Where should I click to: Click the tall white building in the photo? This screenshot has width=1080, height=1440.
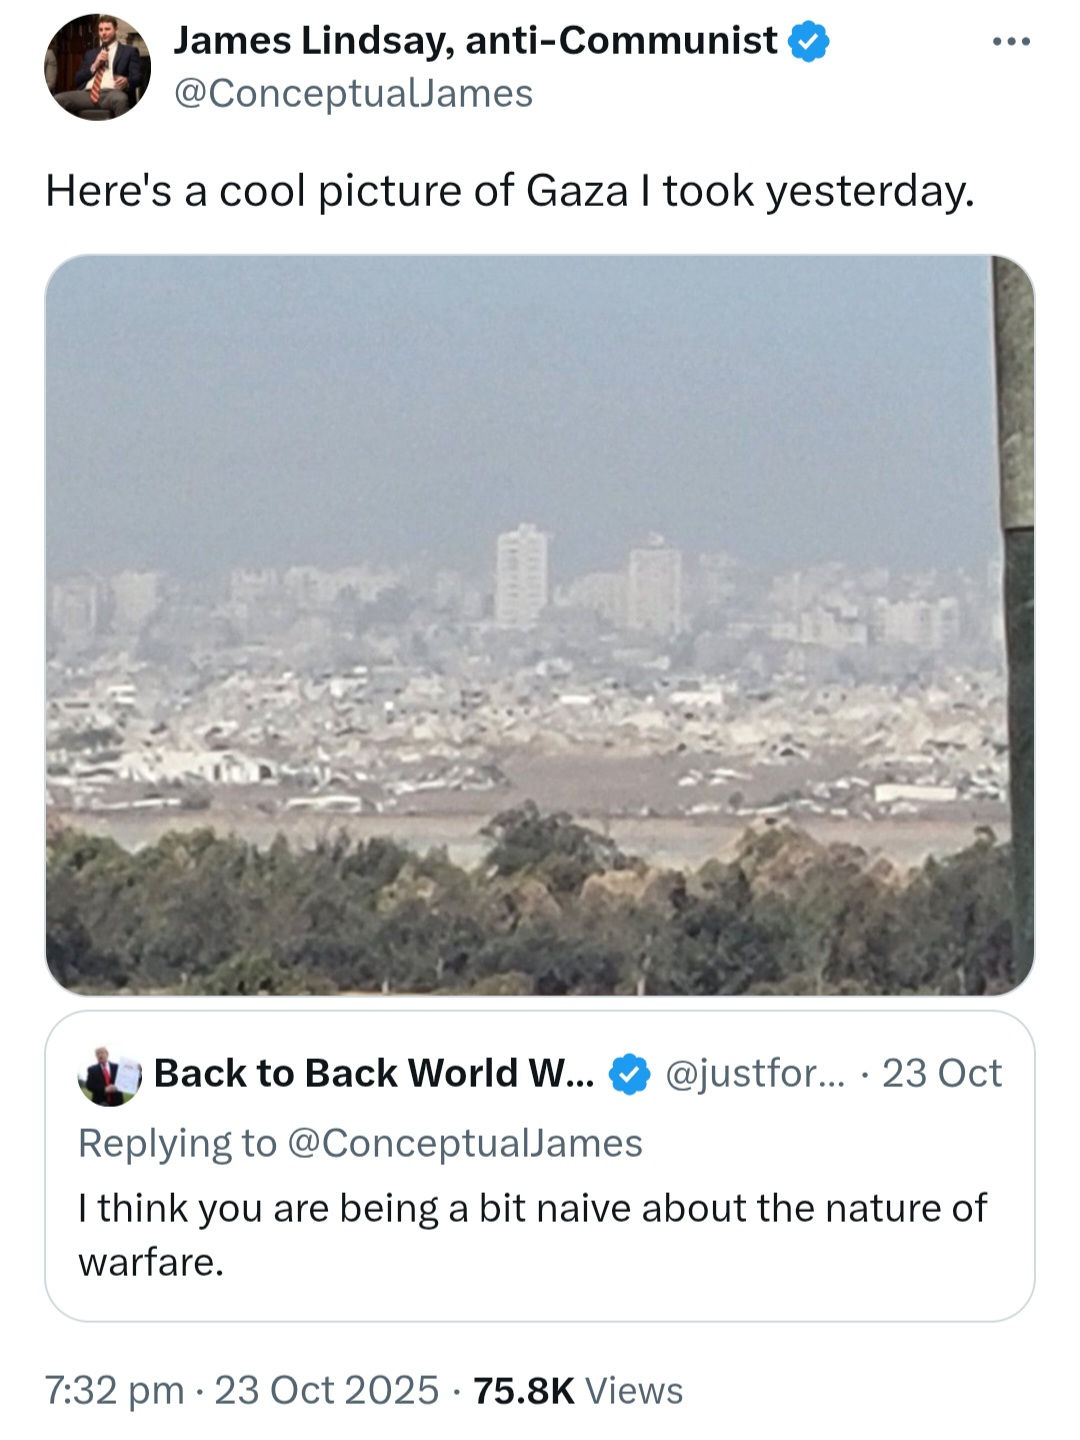pos(522,575)
